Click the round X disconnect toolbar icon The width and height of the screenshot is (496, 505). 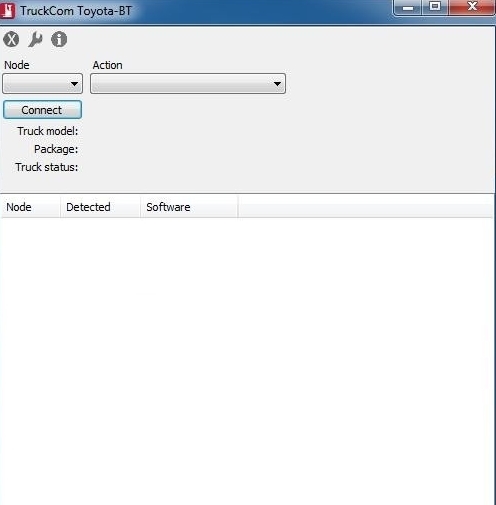11,40
